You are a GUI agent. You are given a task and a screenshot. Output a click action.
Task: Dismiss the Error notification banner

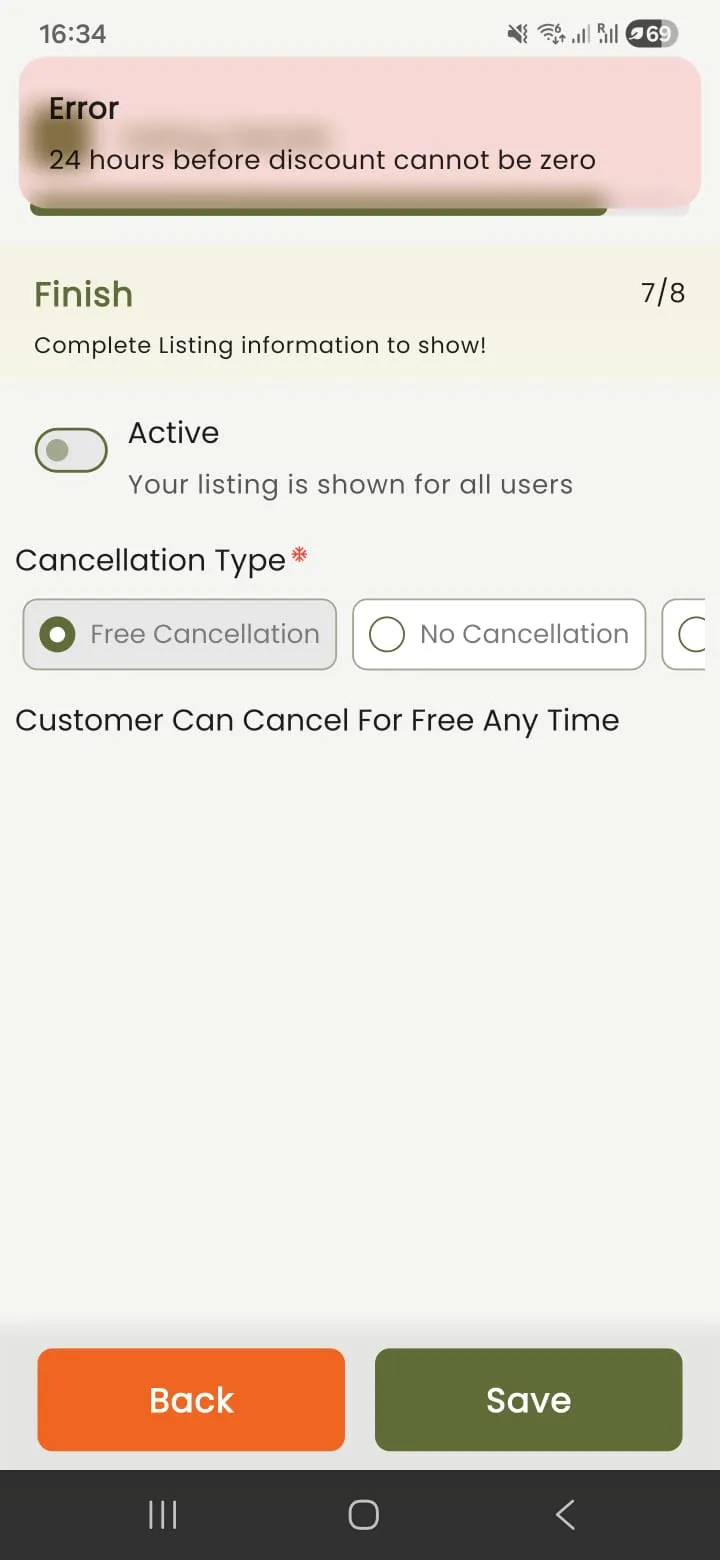click(360, 132)
